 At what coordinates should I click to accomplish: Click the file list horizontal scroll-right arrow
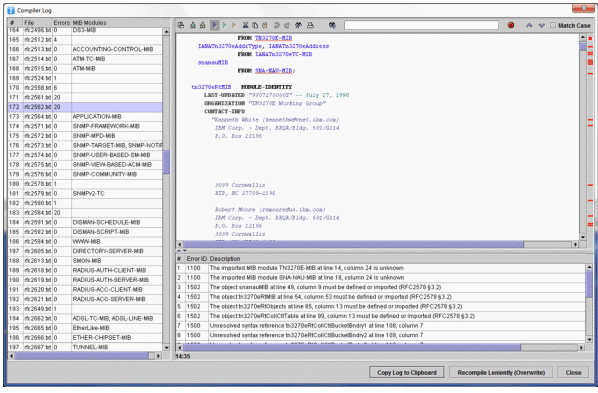click(x=158, y=356)
